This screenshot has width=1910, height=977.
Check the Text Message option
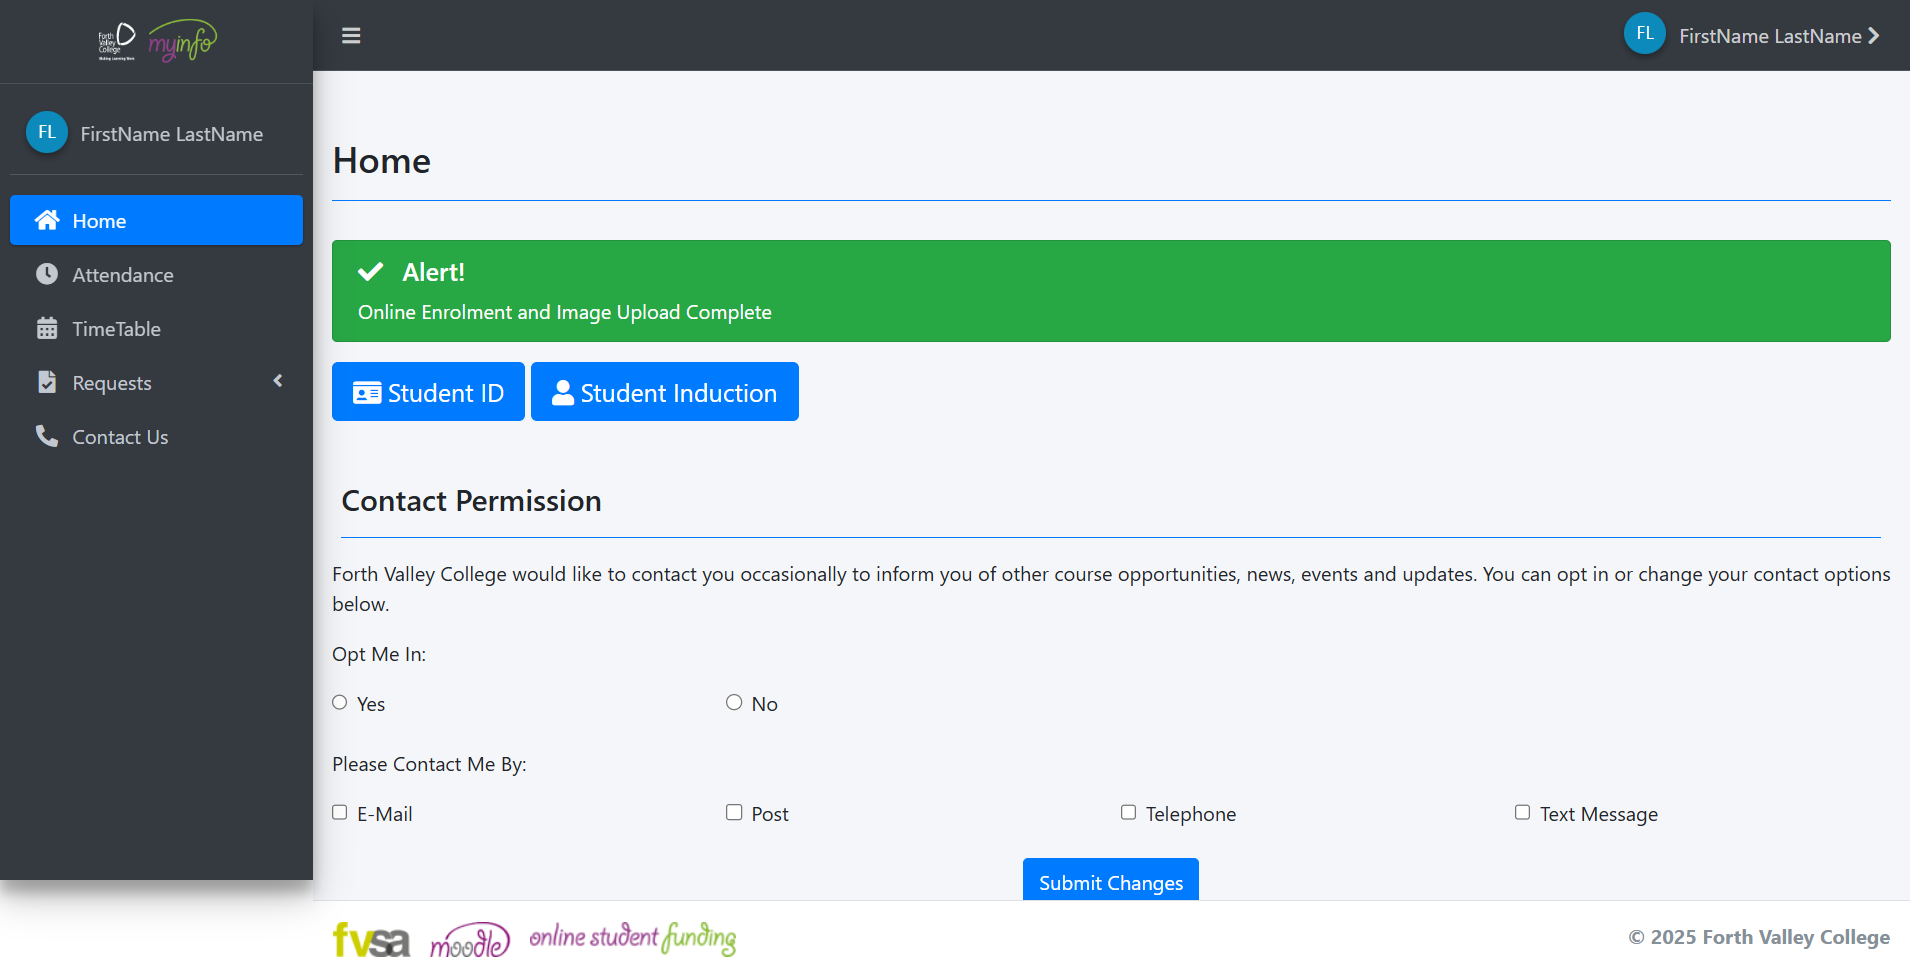pos(1522,813)
